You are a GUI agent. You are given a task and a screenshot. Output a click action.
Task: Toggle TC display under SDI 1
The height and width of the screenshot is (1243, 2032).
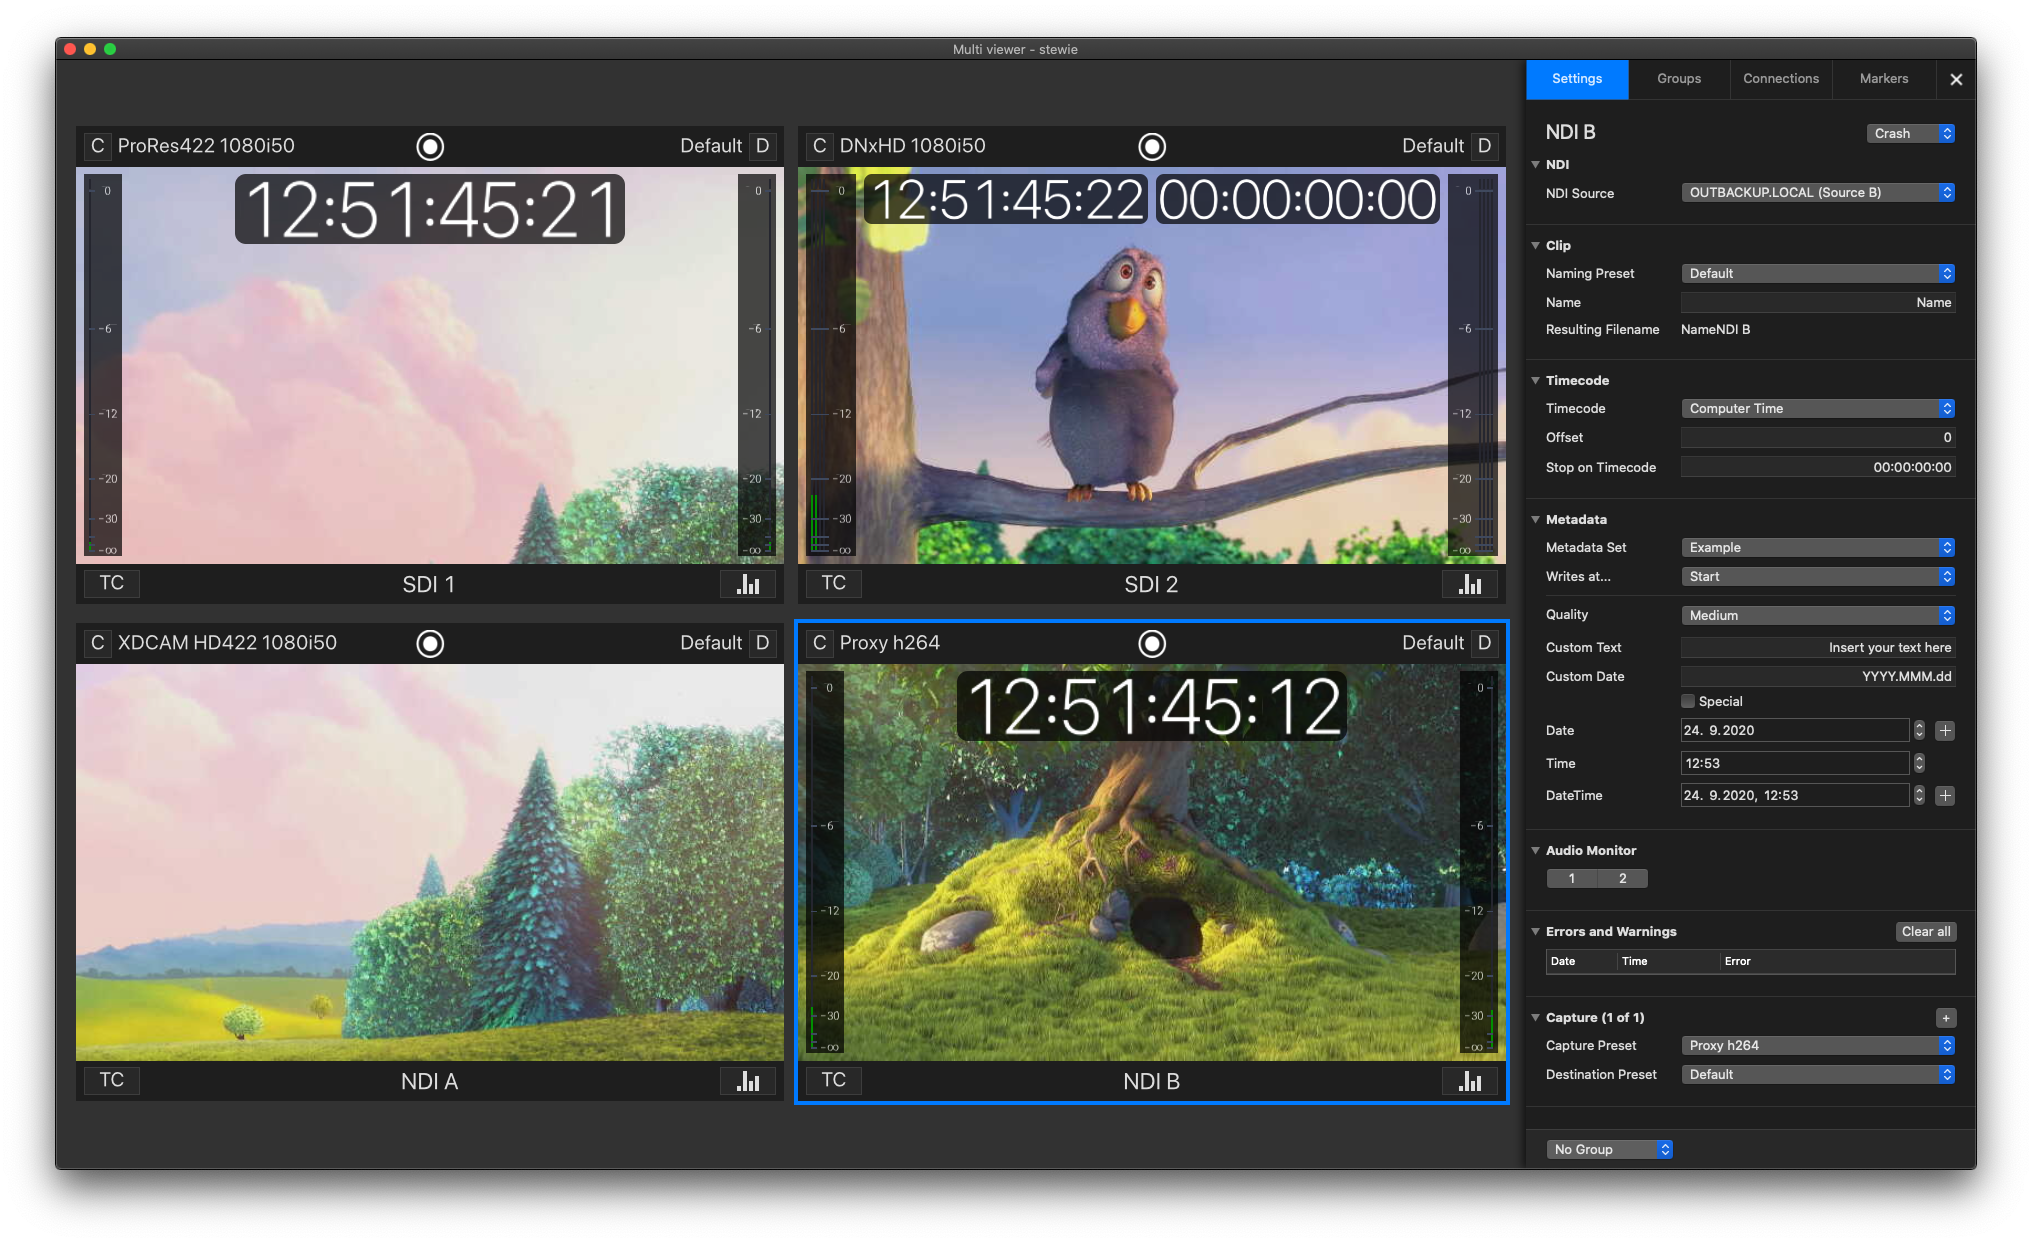pos(111,583)
